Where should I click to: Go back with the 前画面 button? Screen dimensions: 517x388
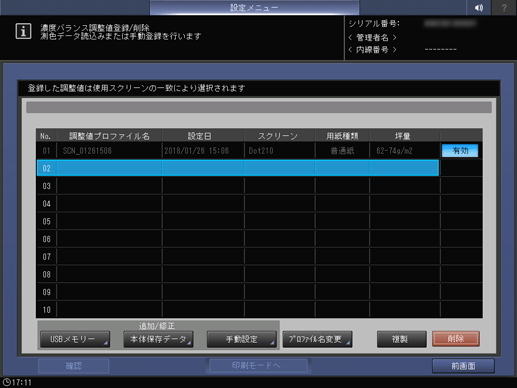pyautogui.click(x=463, y=366)
